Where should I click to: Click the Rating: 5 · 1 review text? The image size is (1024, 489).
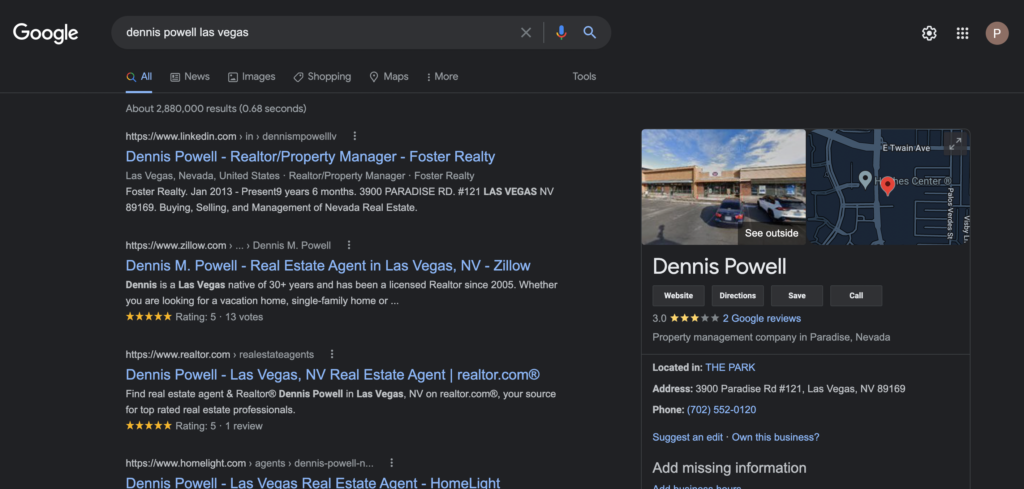[x=219, y=426]
